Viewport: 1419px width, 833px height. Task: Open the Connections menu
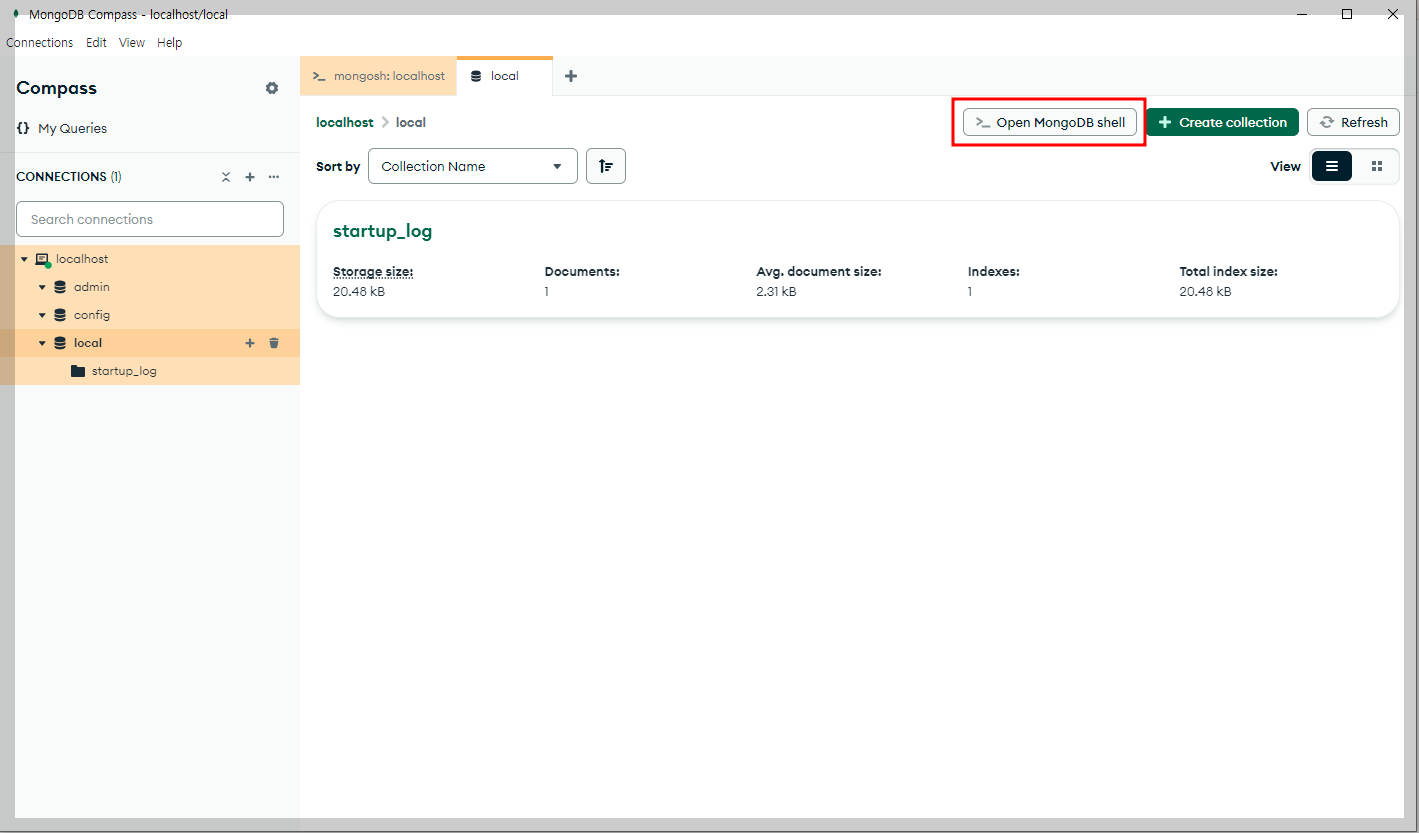pos(39,43)
